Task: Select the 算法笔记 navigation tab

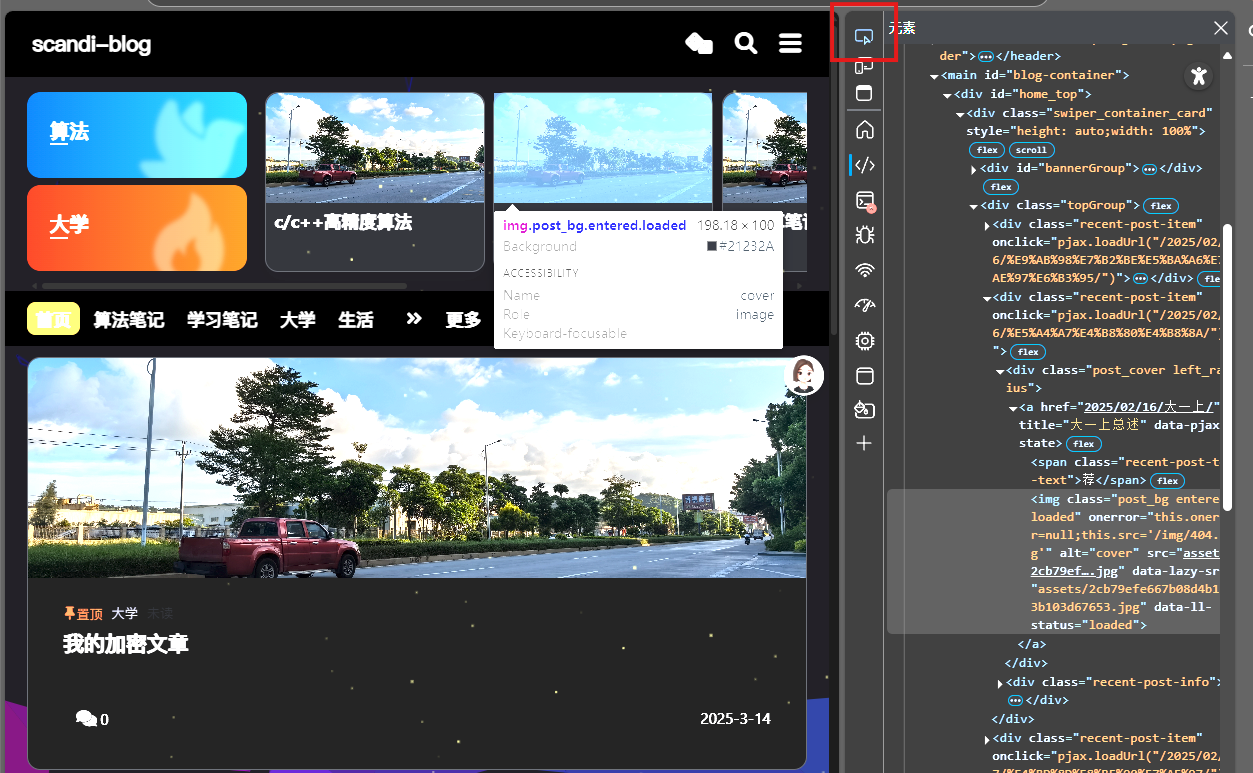Action: coord(128,320)
